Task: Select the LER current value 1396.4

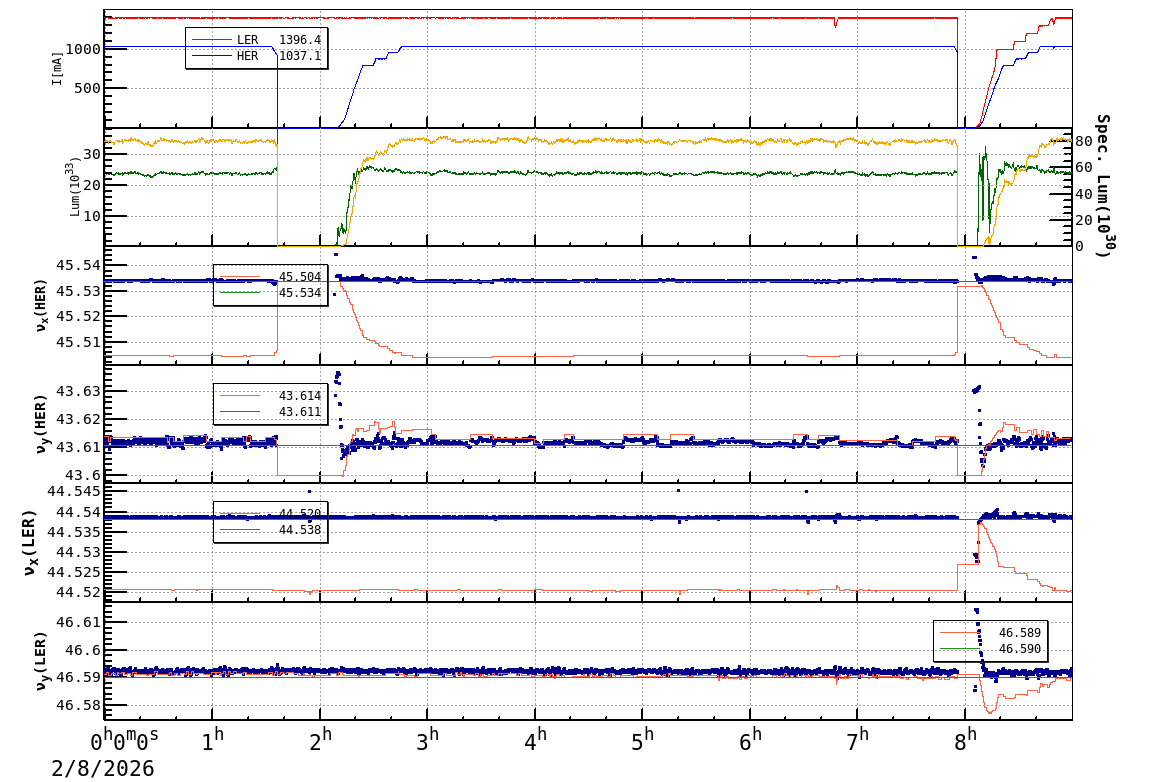Action: pyautogui.click(x=300, y=40)
